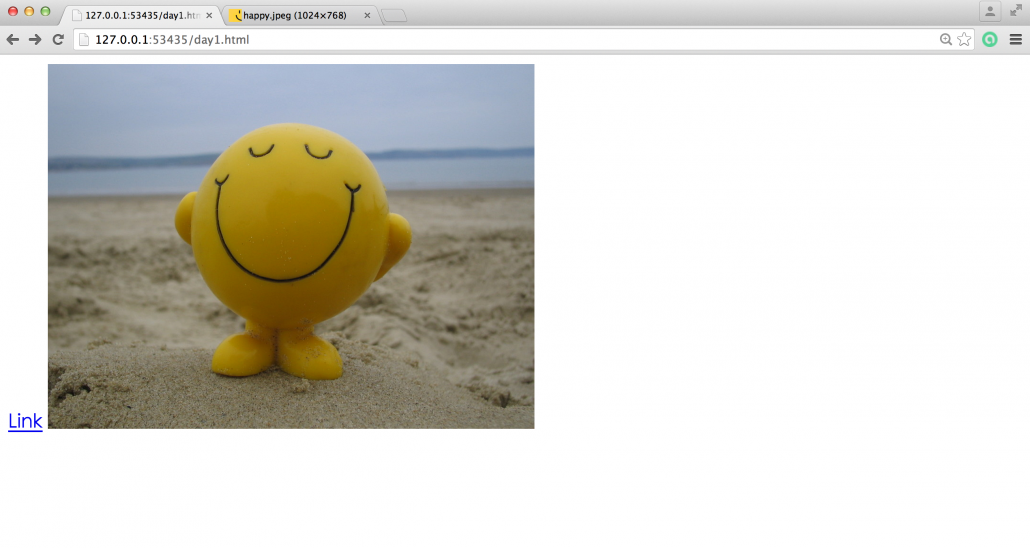This screenshot has width=1030, height=548.
Task: Click the forward navigation arrow
Action: pos(35,40)
